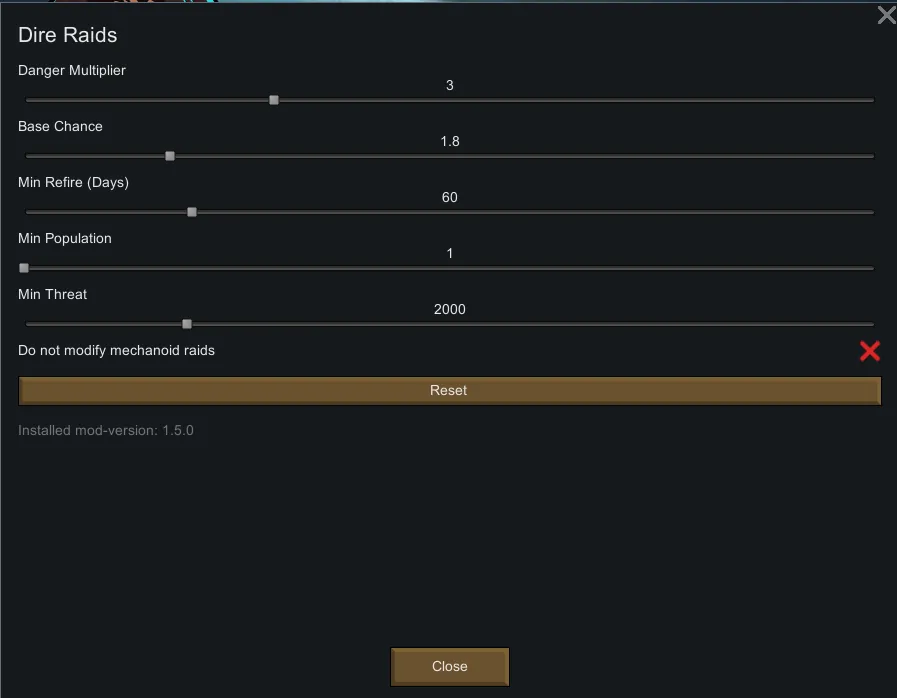Click the Min Threat value 2000
This screenshot has height=698, width=897.
click(x=450, y=310)
